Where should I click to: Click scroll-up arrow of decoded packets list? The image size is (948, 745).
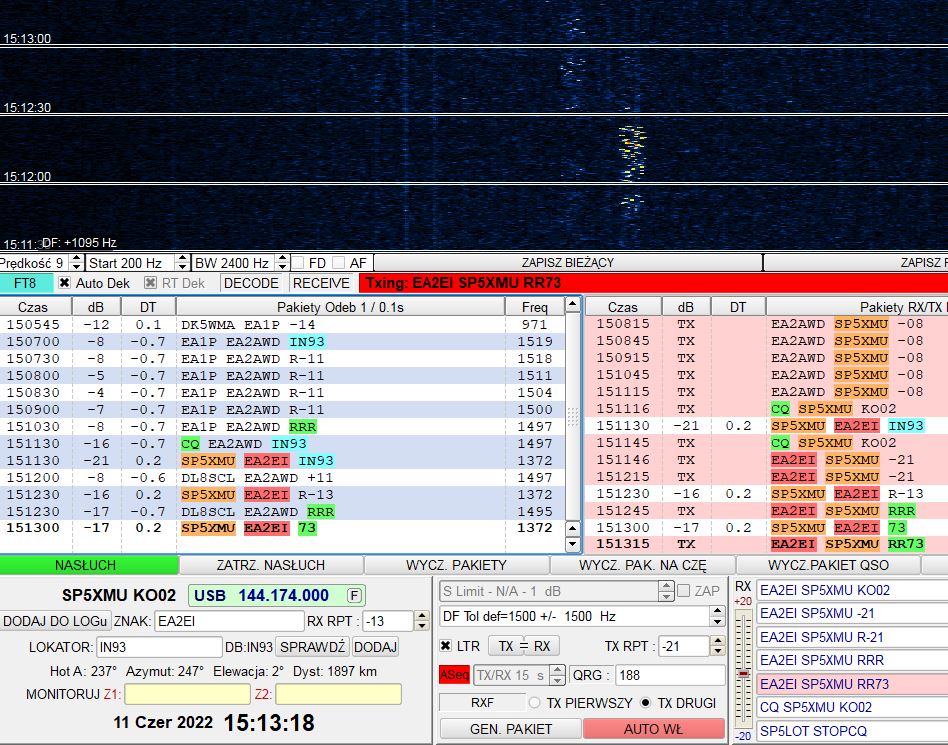(x=573, y=304)
